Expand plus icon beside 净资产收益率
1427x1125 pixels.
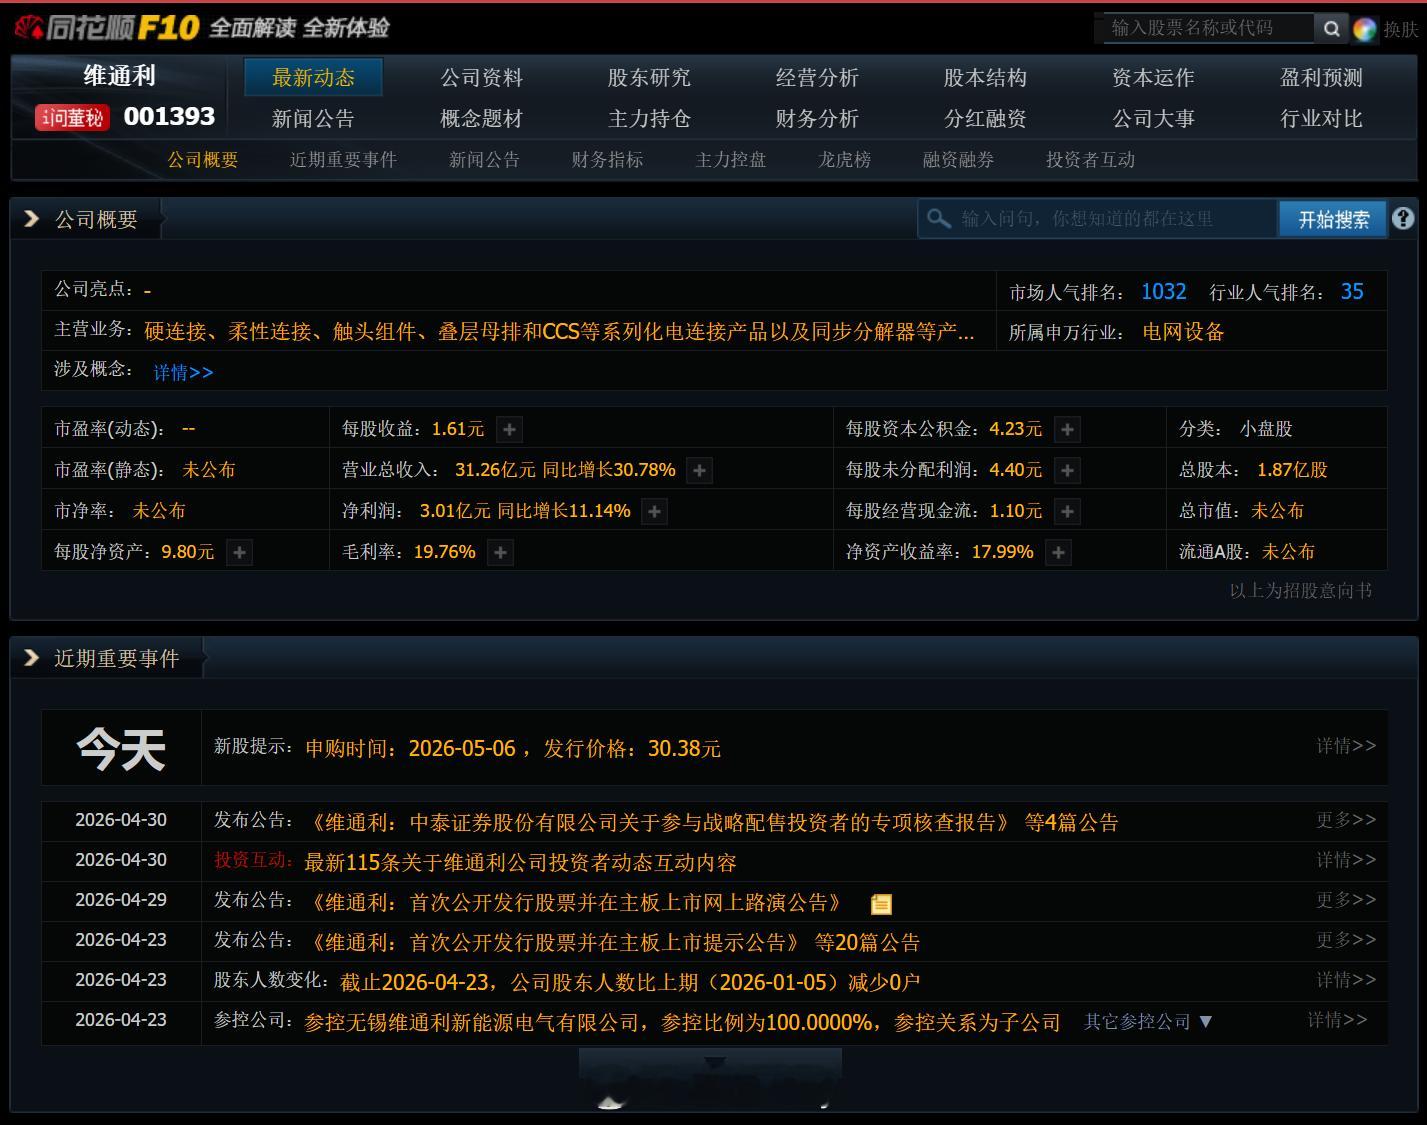(1058, 552)
